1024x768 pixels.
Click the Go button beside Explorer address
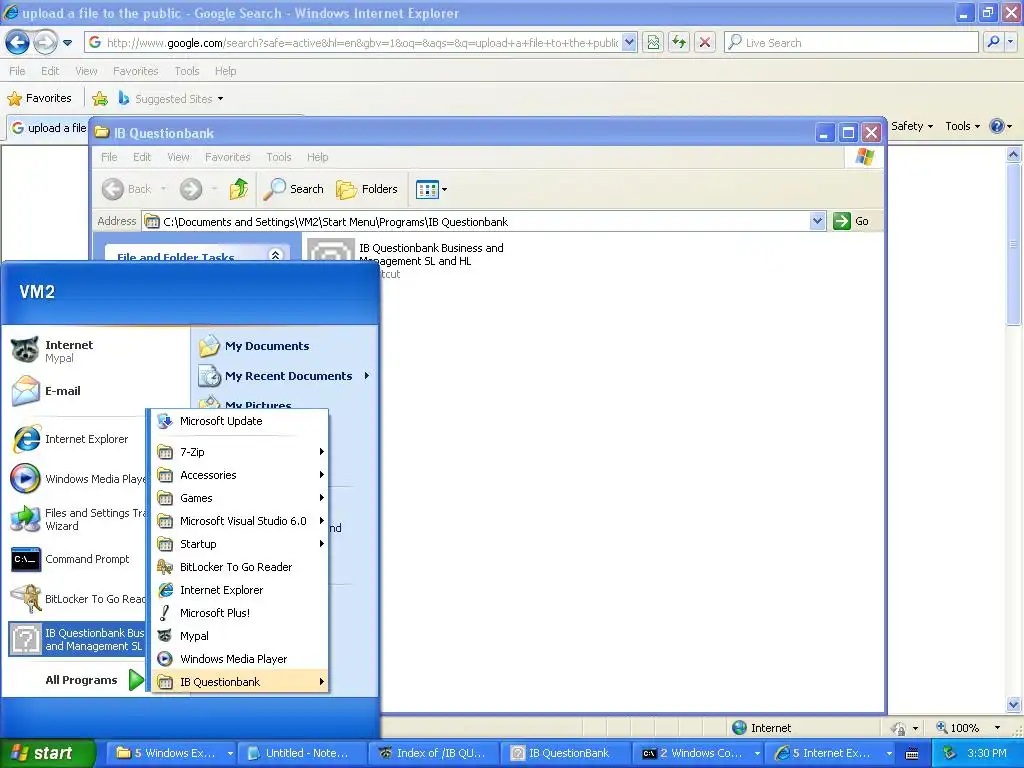[x=851, y=221]
